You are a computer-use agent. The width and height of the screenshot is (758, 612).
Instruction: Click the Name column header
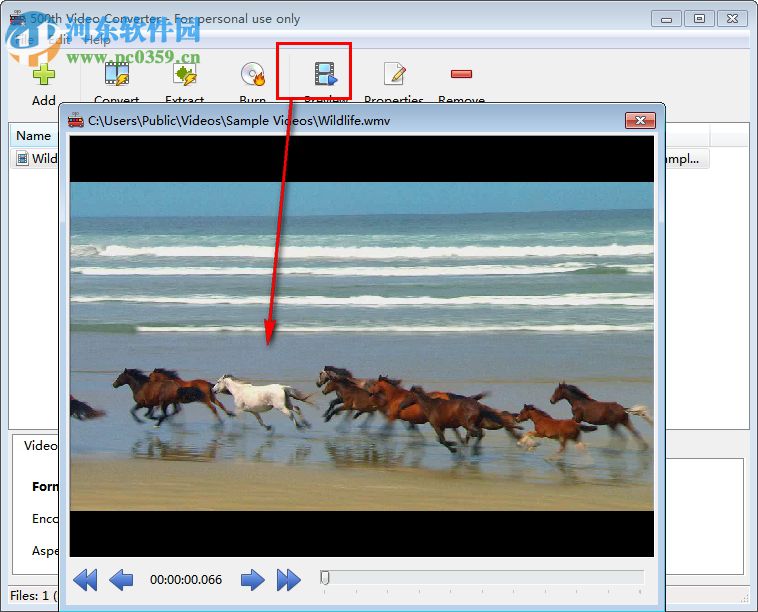pyautogui.click(x=33, y=136)
